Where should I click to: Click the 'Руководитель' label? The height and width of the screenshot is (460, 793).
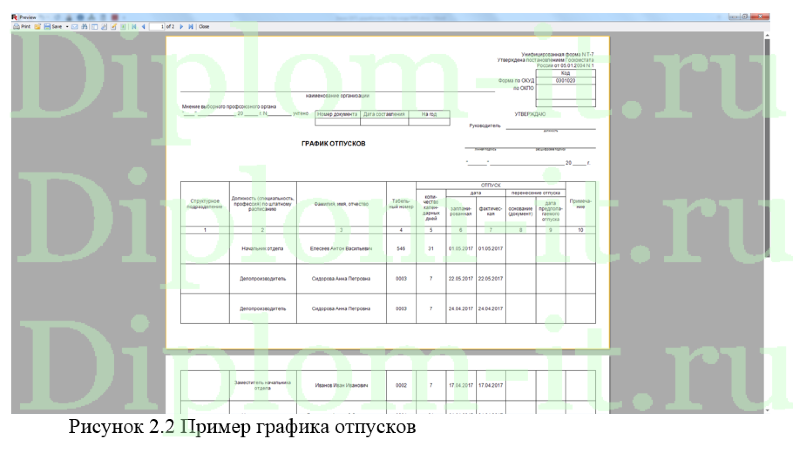coord(485,126)
